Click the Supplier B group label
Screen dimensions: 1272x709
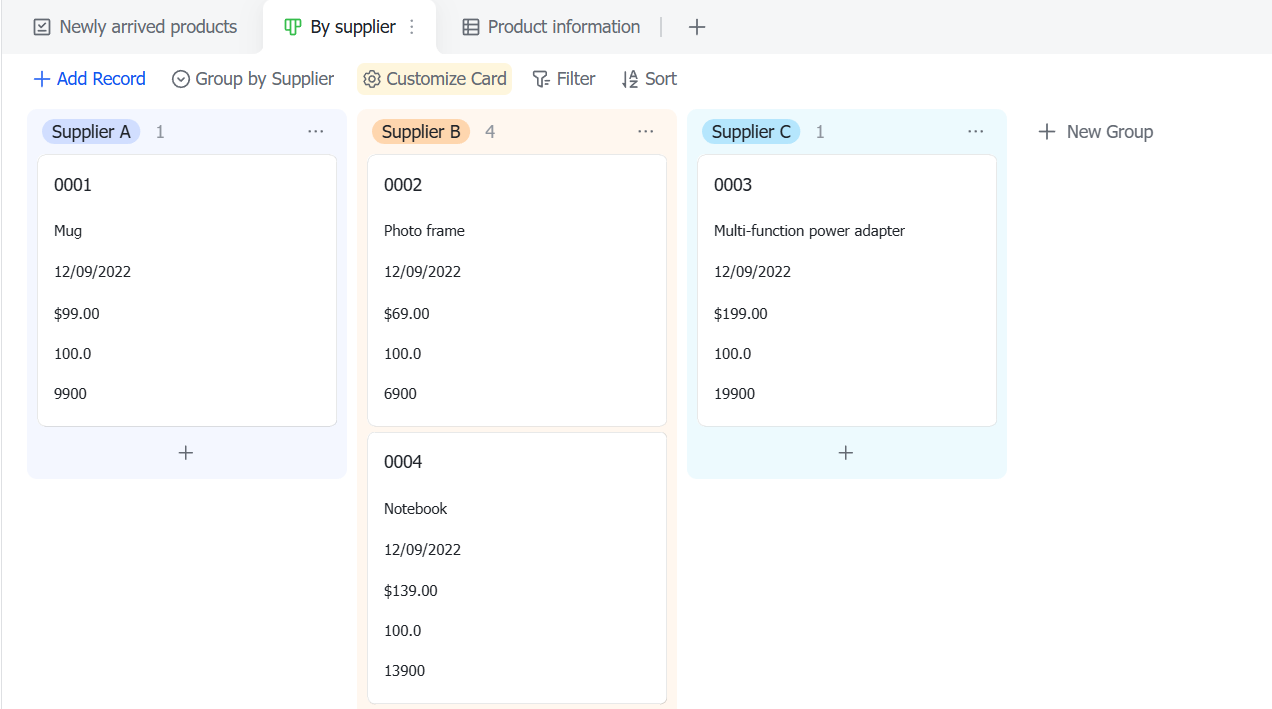[421, 132]
